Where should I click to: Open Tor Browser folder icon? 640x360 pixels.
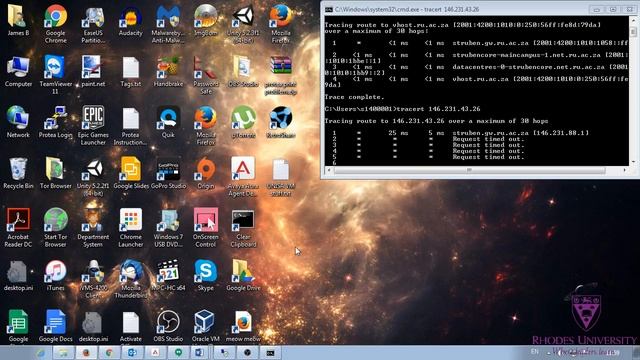coord(56,173)
